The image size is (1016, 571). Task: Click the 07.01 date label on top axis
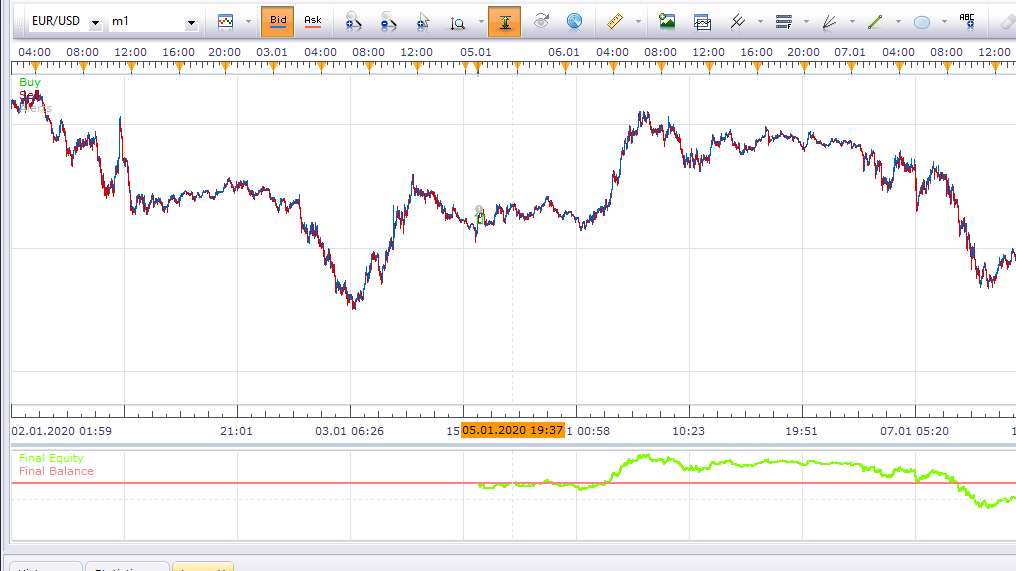pos(849,52)
